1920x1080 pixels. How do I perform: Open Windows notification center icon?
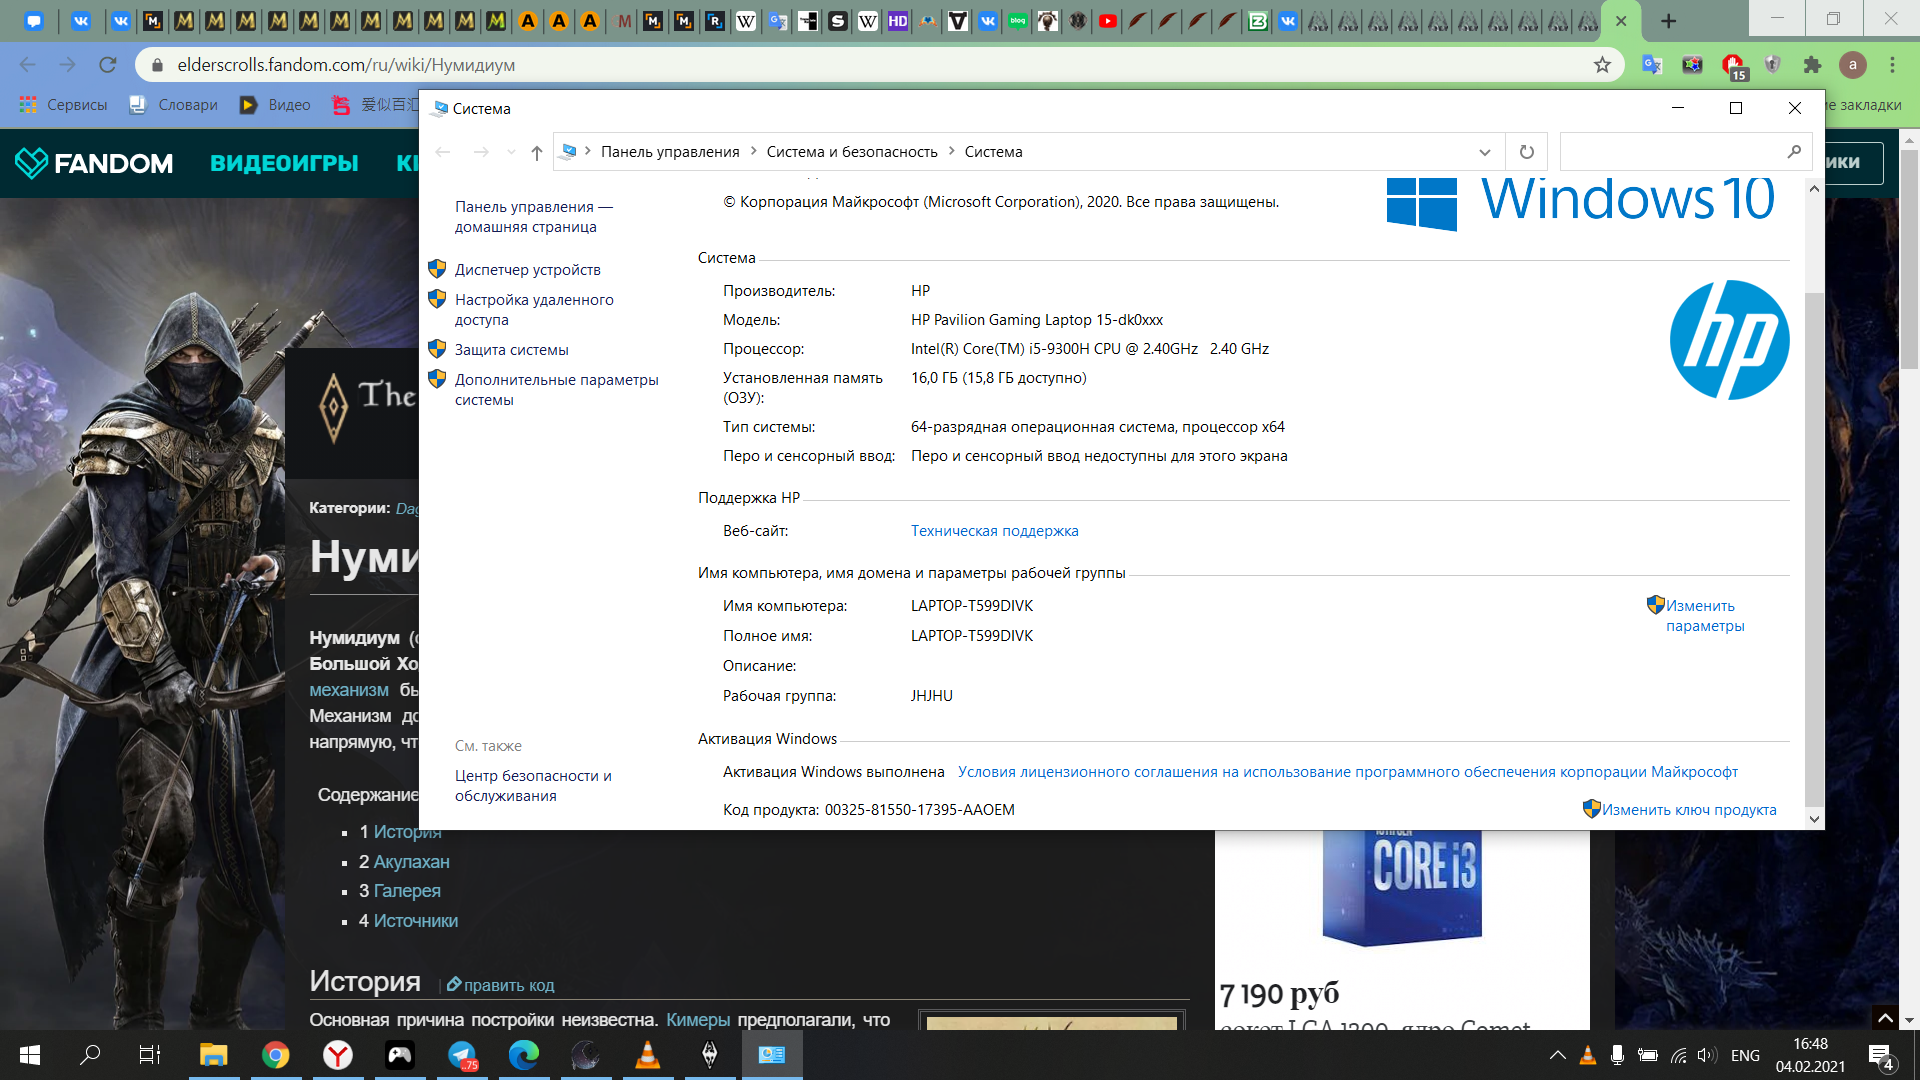[1880, 1055]
